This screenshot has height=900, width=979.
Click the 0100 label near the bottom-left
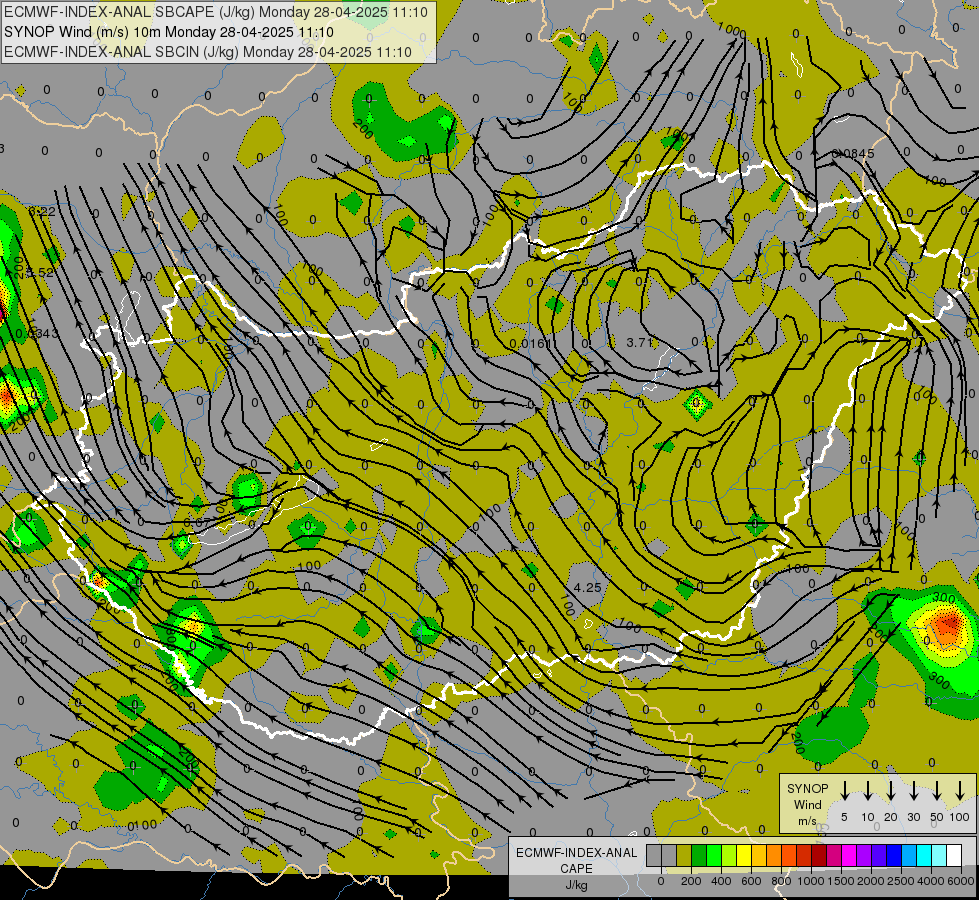[142, 825]
